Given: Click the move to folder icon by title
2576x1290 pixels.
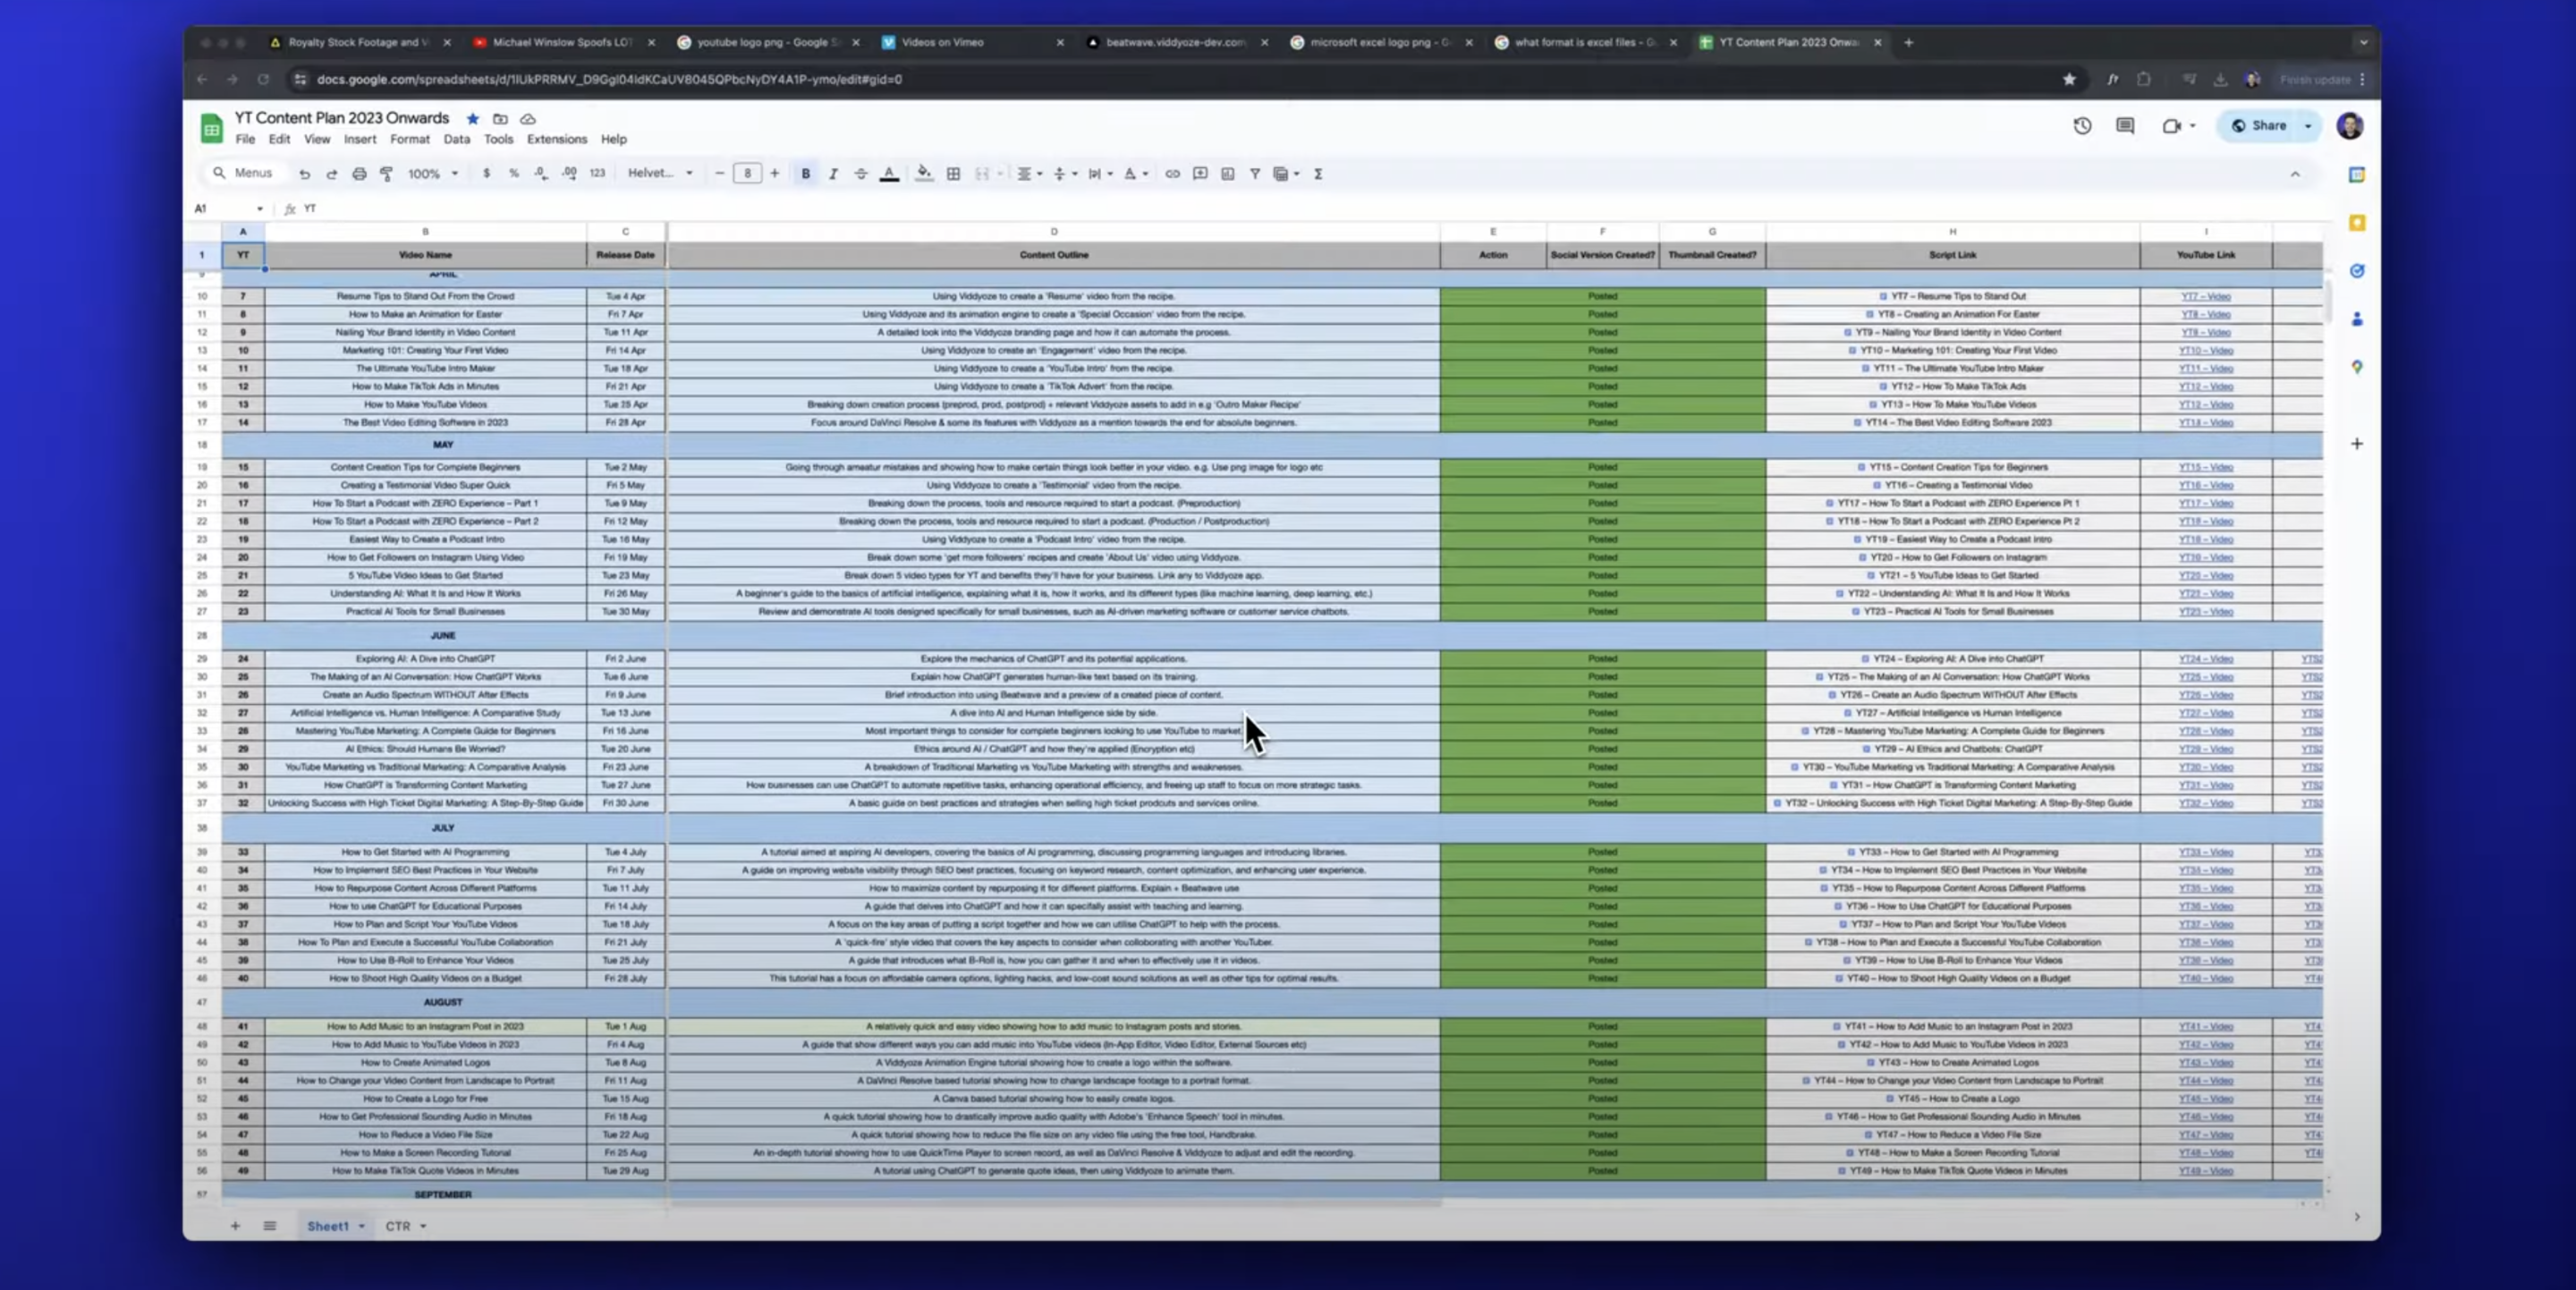Looking at the screenshot, I should [500, 119].
